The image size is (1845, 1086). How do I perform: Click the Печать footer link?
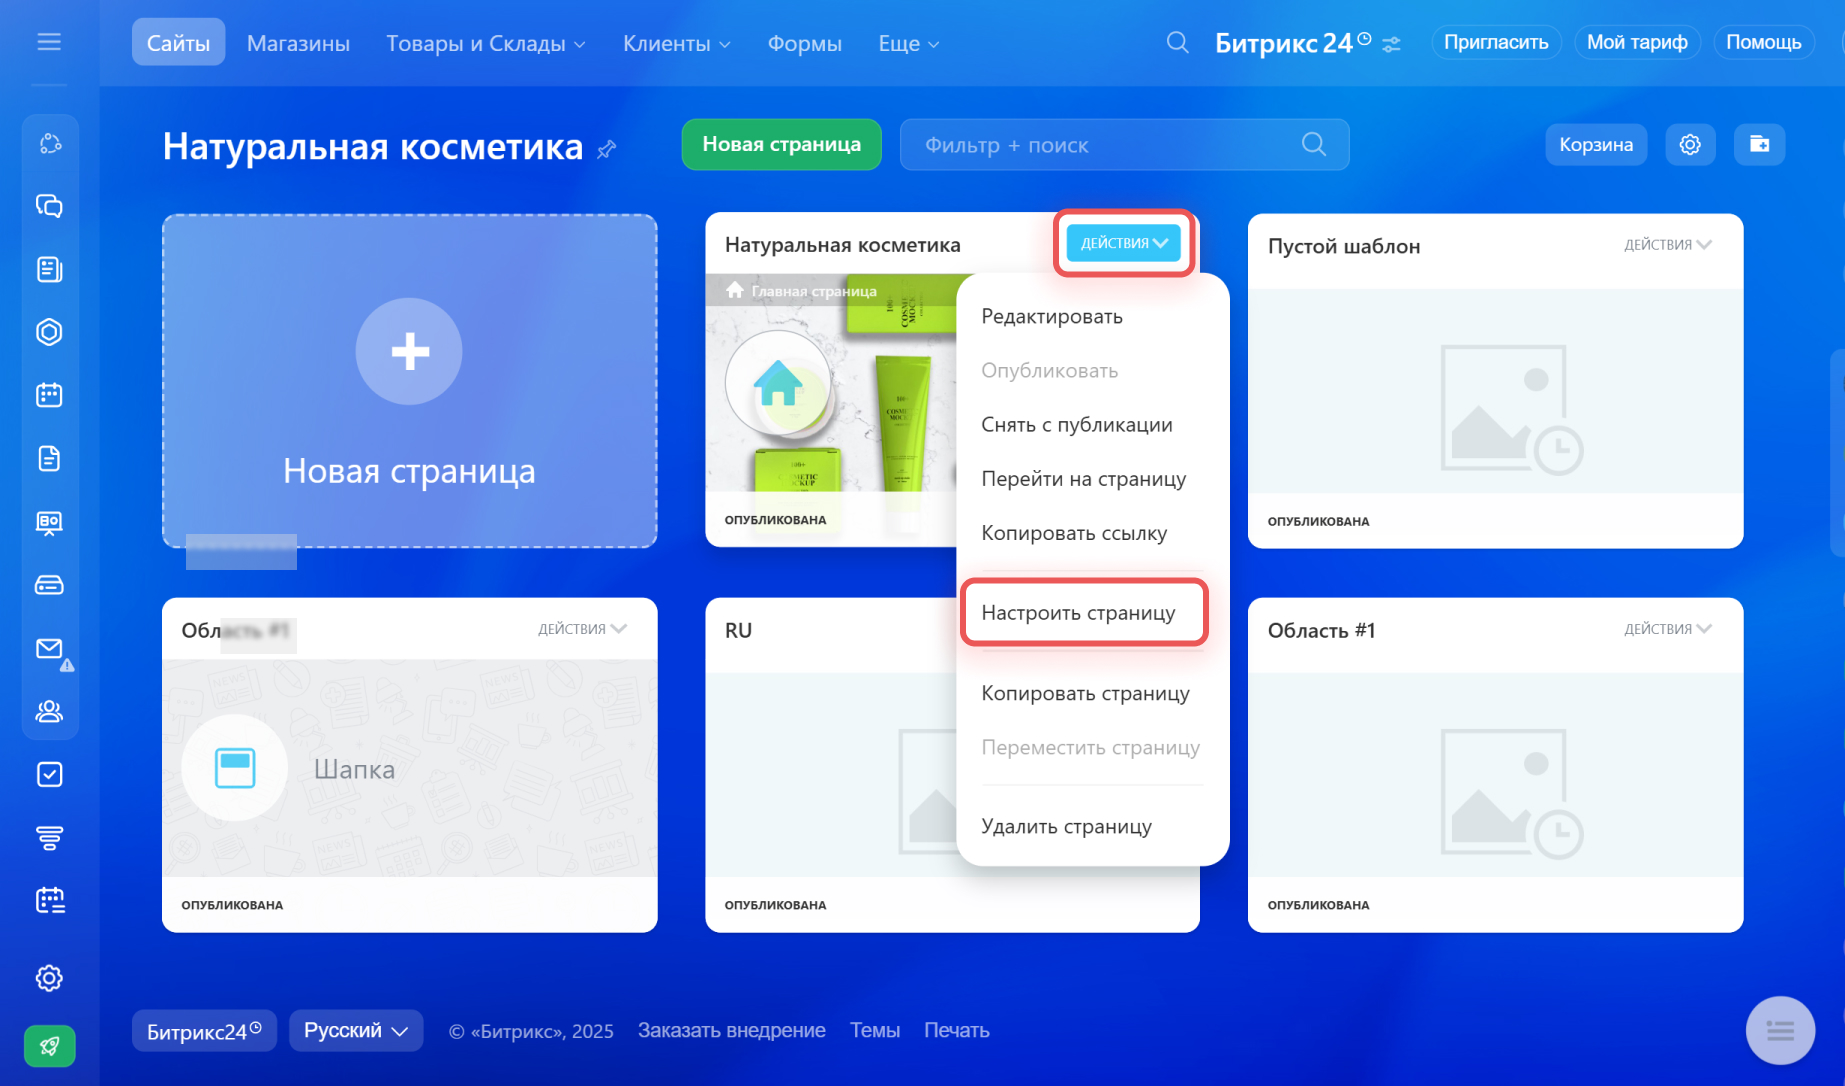[x=957, y=1031]
